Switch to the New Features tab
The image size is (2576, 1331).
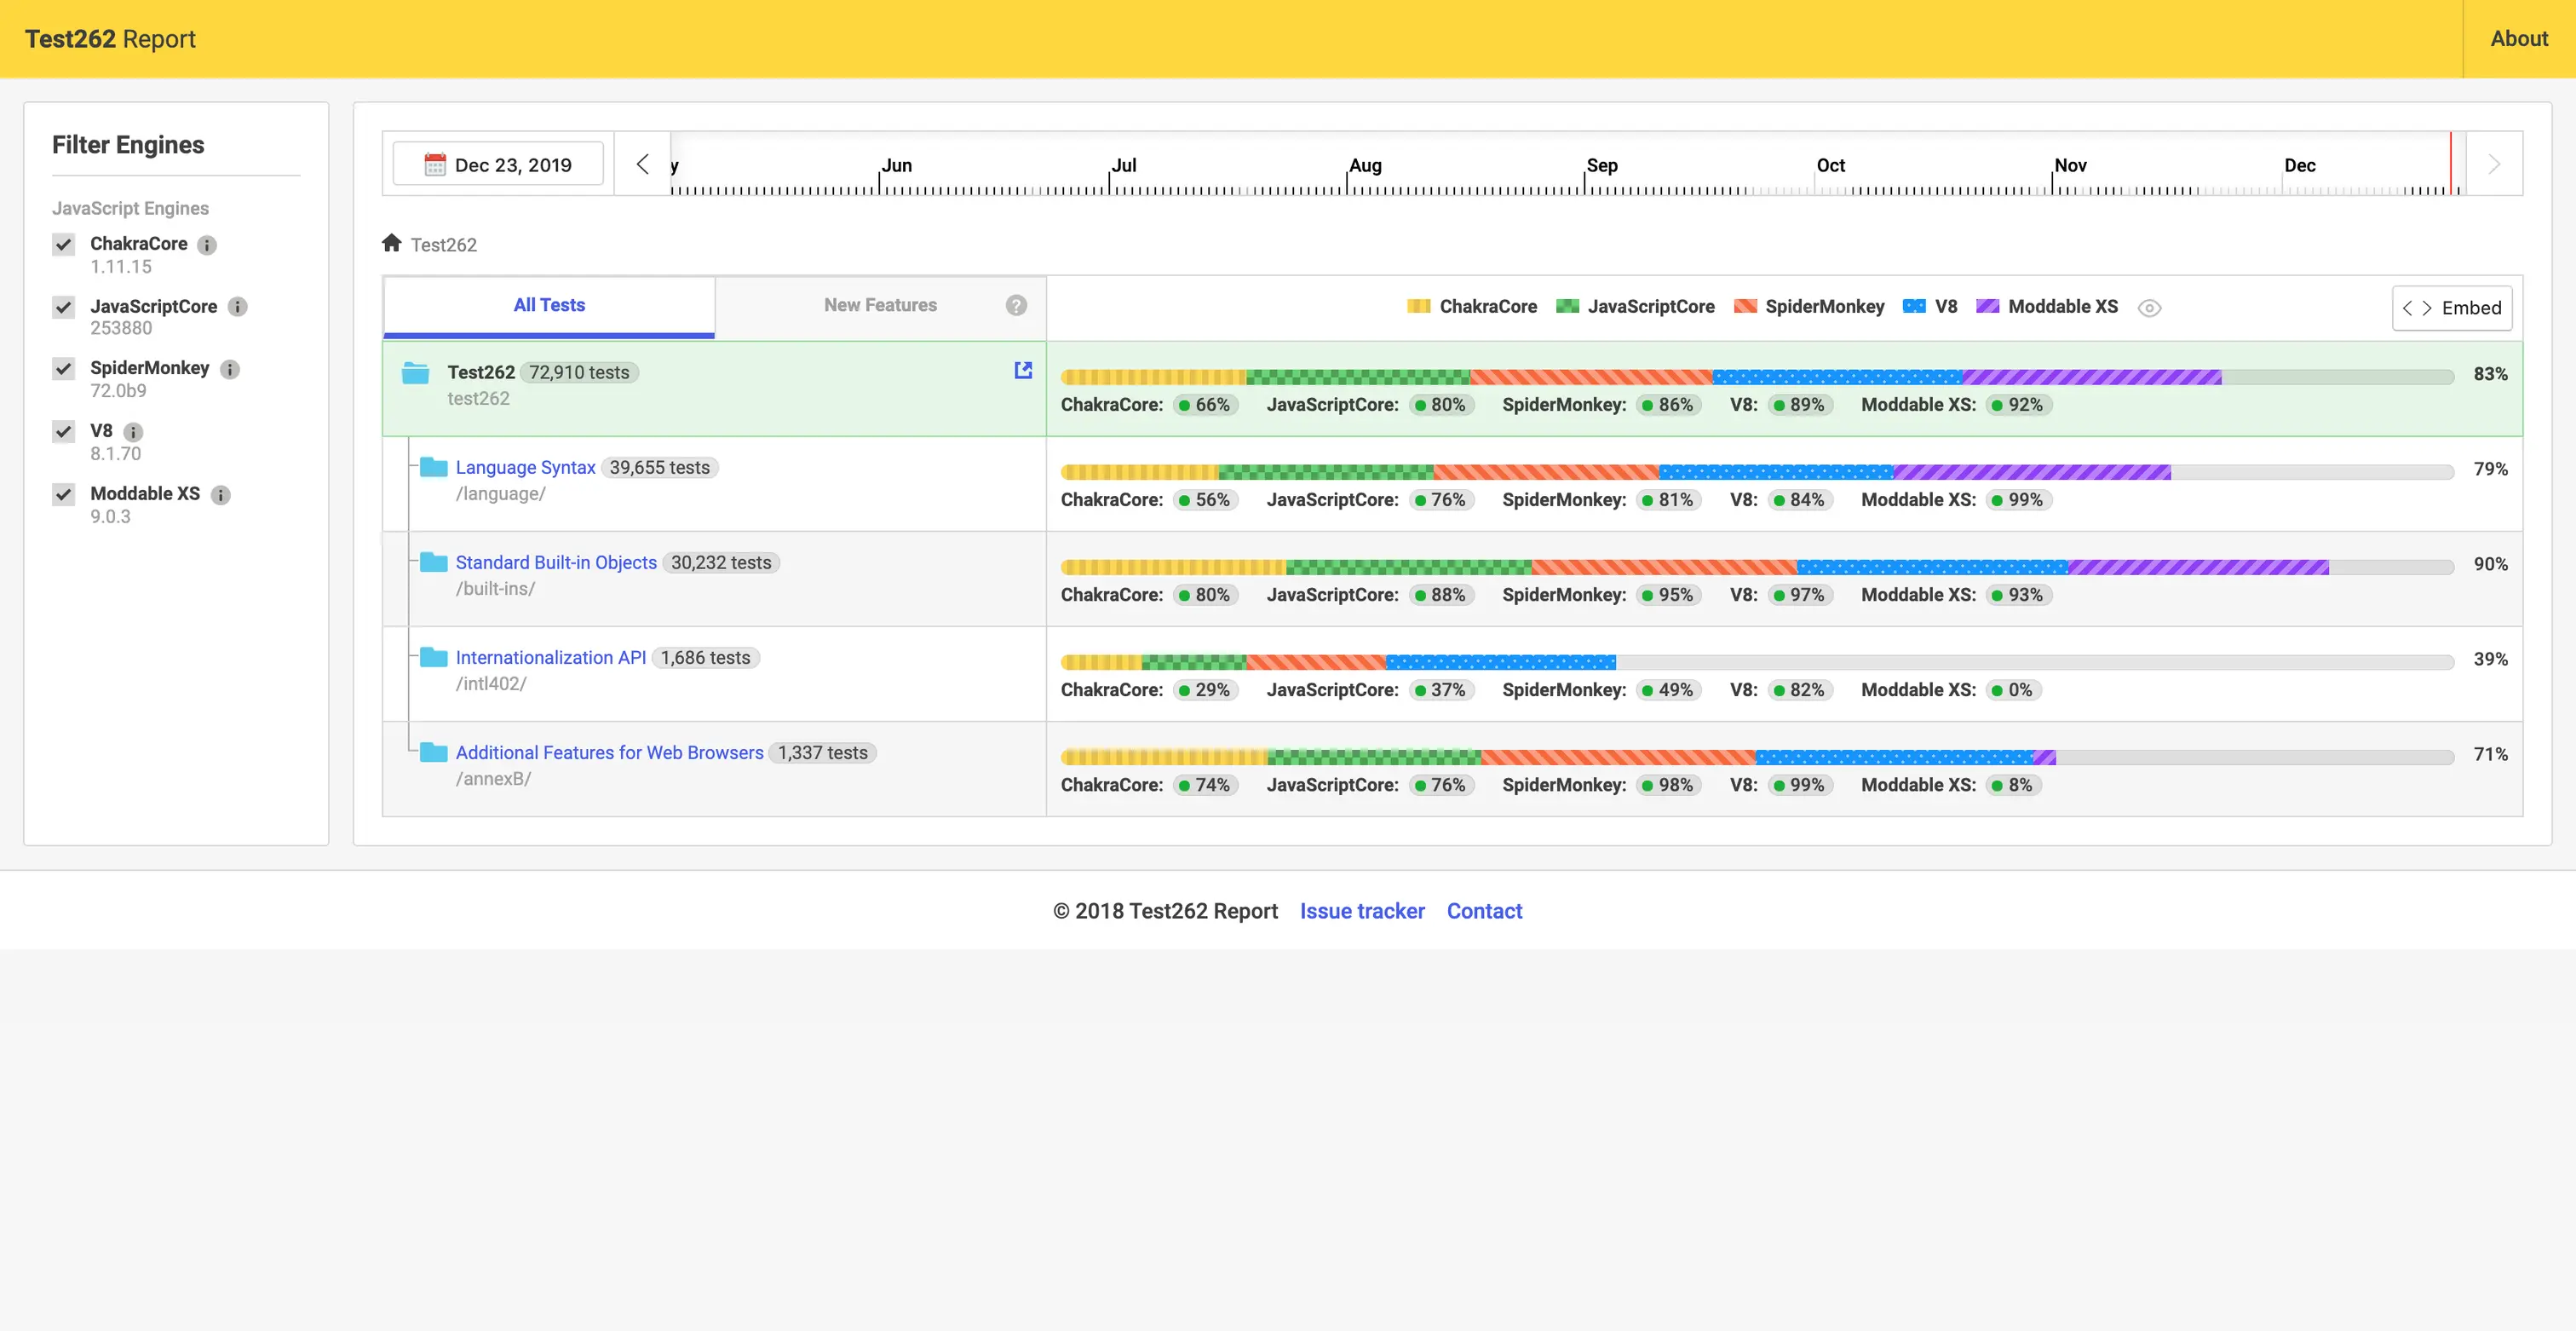[880, 306]
